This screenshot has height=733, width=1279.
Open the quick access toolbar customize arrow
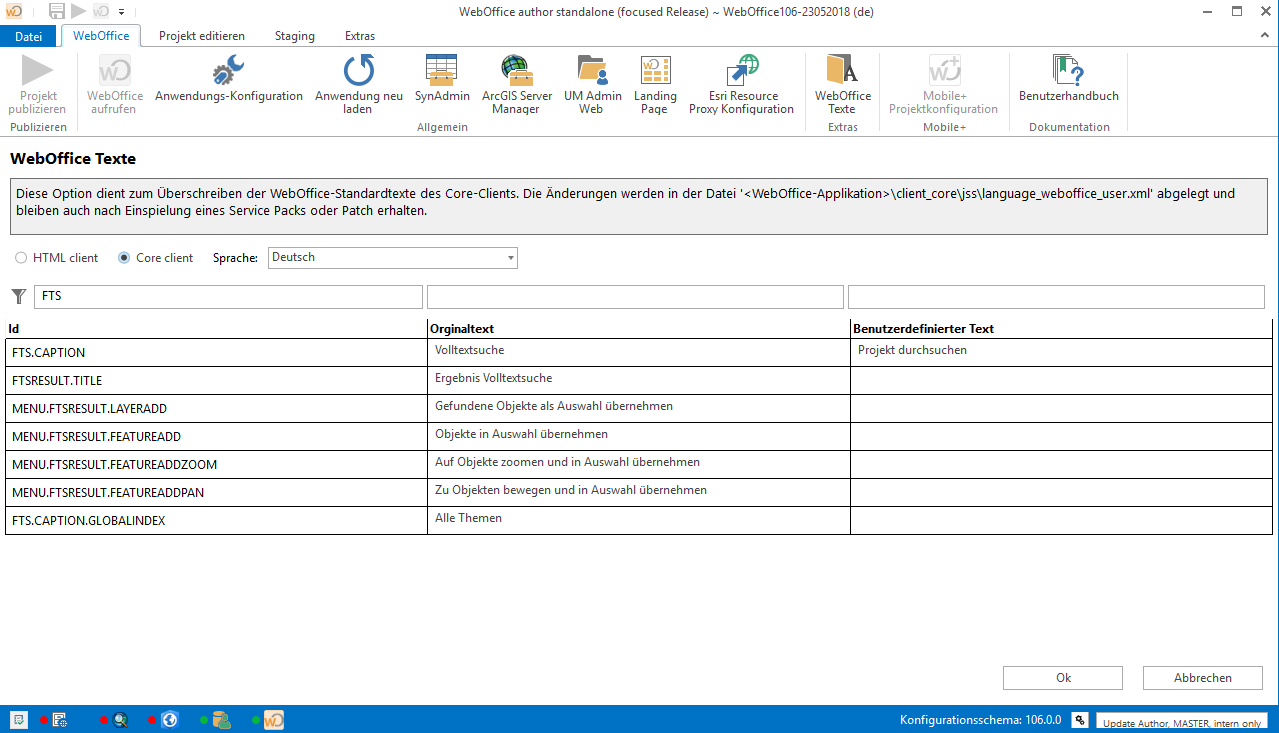[122, 12]
